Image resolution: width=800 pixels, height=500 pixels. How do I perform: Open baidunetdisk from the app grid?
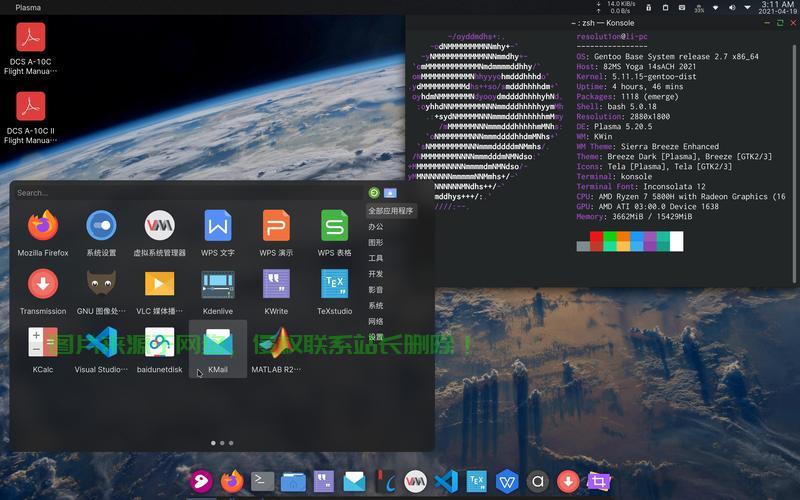point(159,343)
